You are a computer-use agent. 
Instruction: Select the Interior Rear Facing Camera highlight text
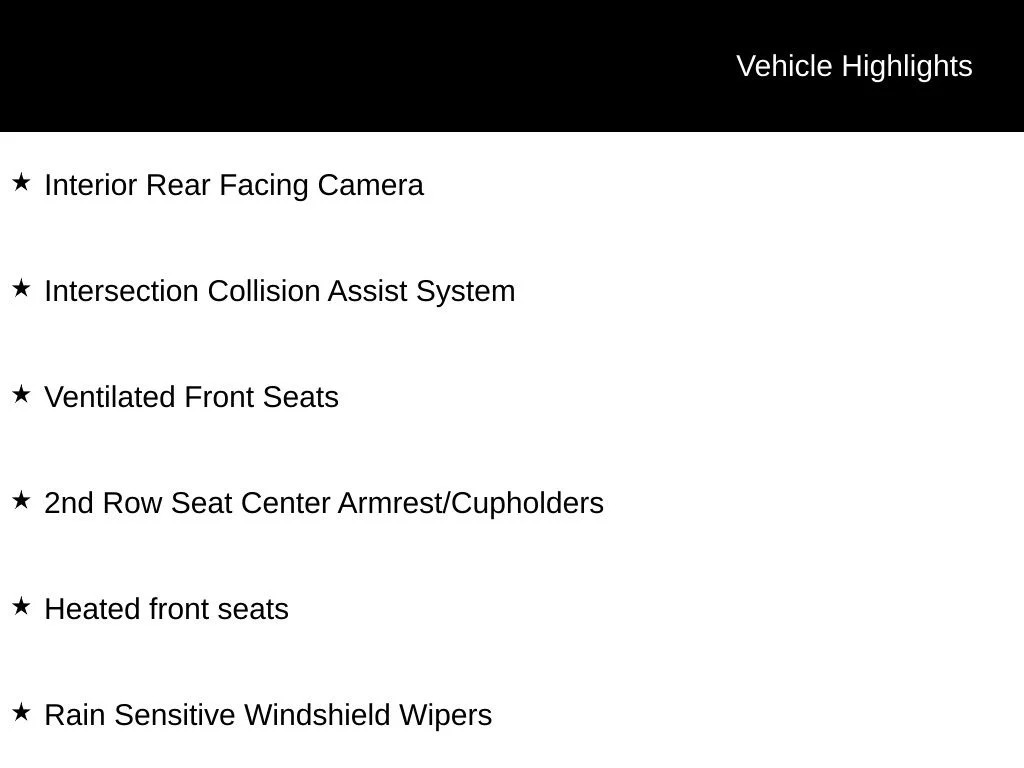click(234, 185)
